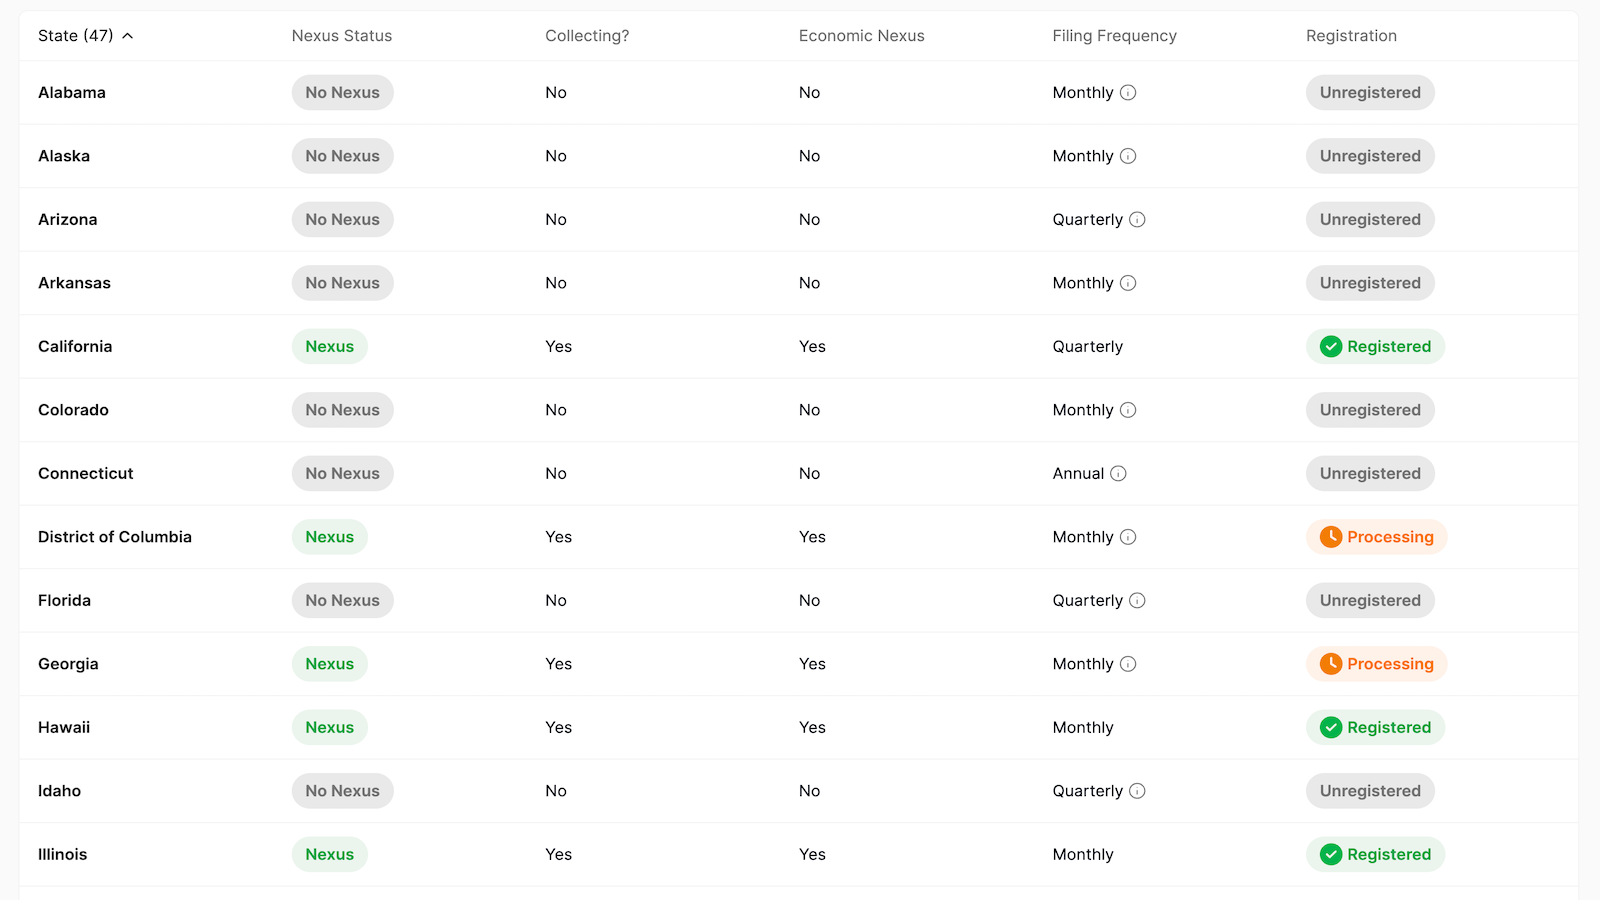Screen dimensions: 1600x900
Task: Select the Registration column header
Action: pyautogui.click(x=1352, y=35)
